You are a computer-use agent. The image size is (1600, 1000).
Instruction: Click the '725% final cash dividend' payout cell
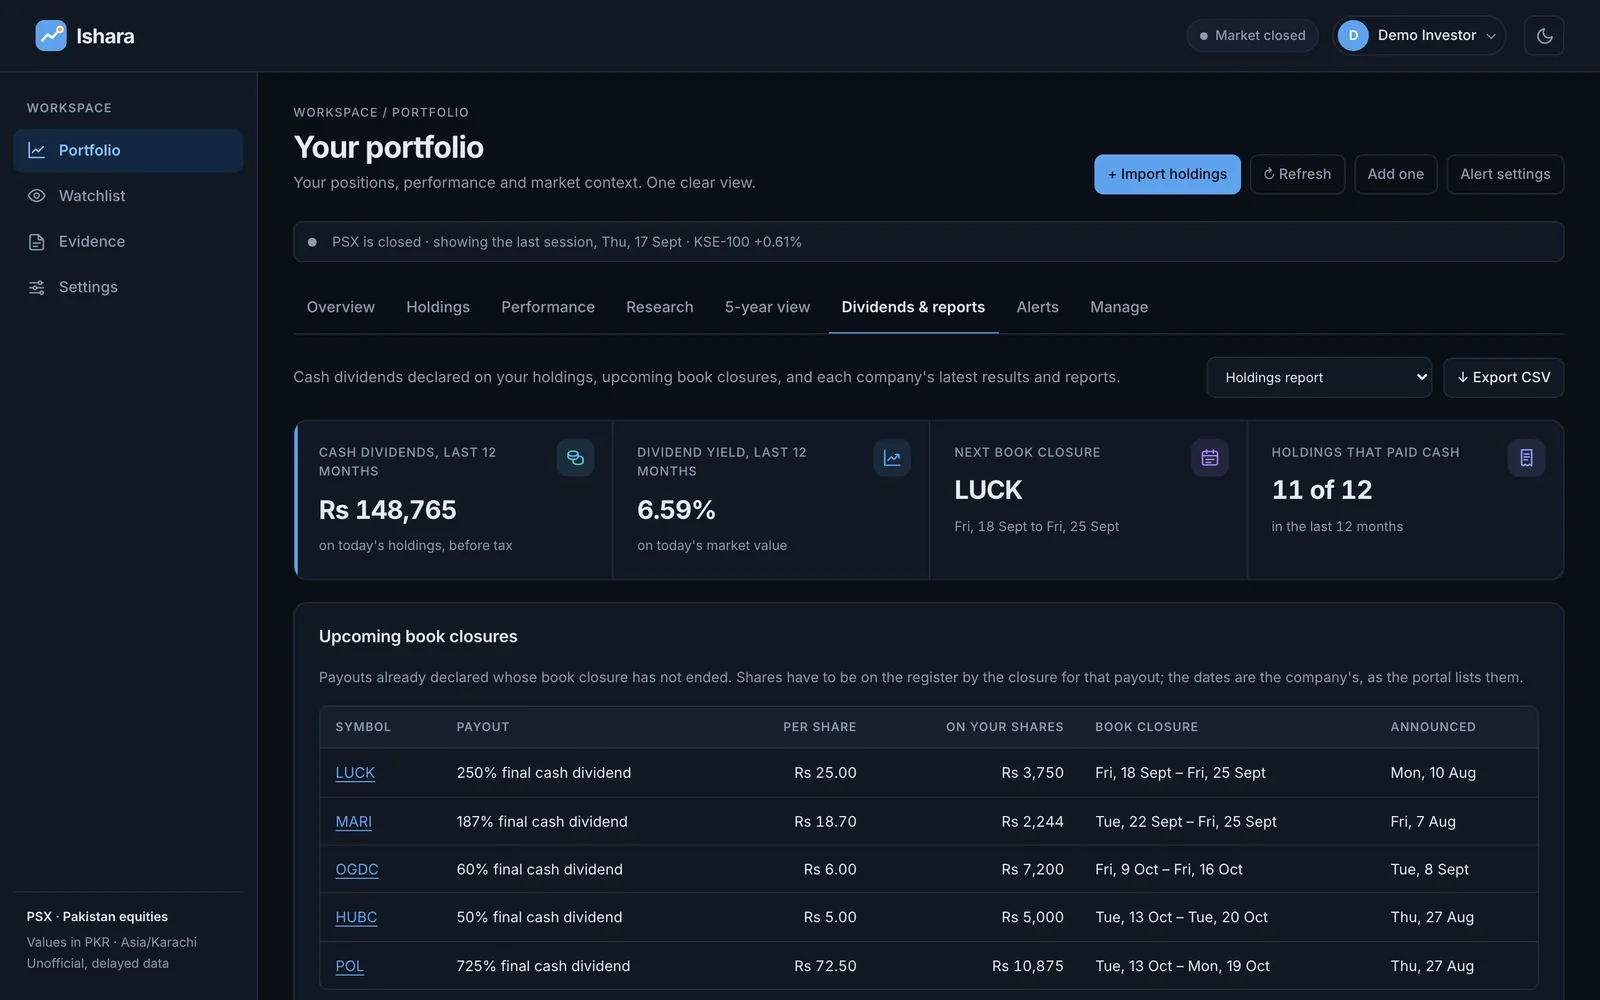point(543,966)
